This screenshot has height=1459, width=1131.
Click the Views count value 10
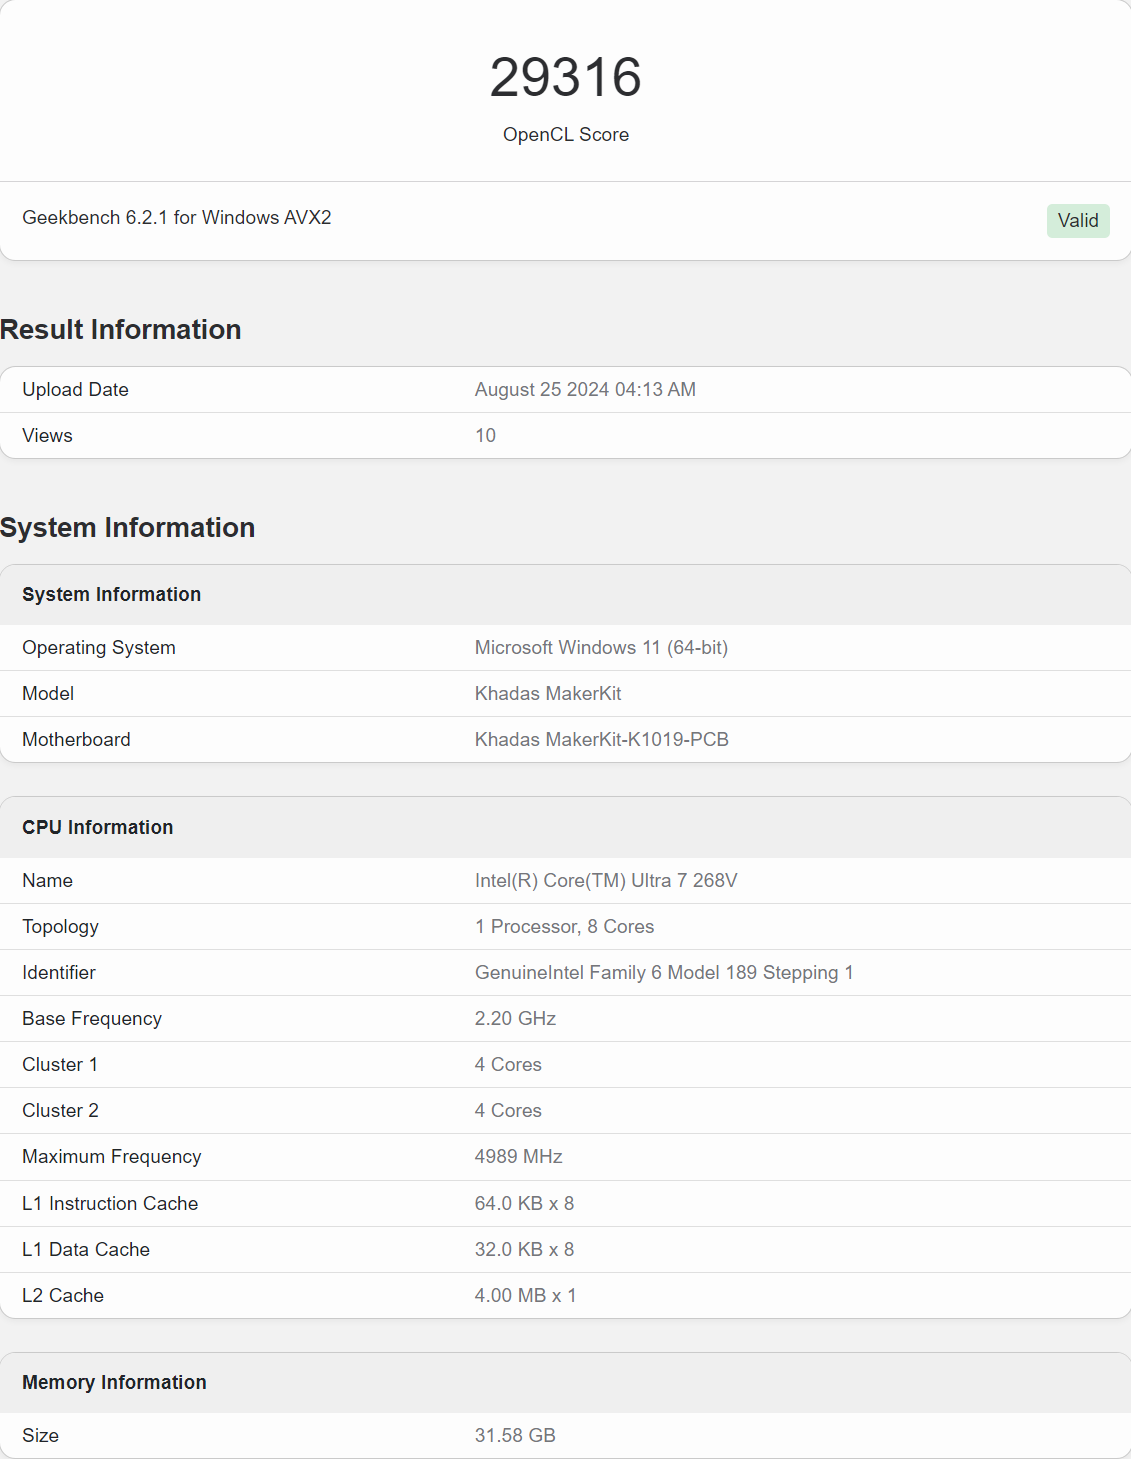[x=485, y=436]
